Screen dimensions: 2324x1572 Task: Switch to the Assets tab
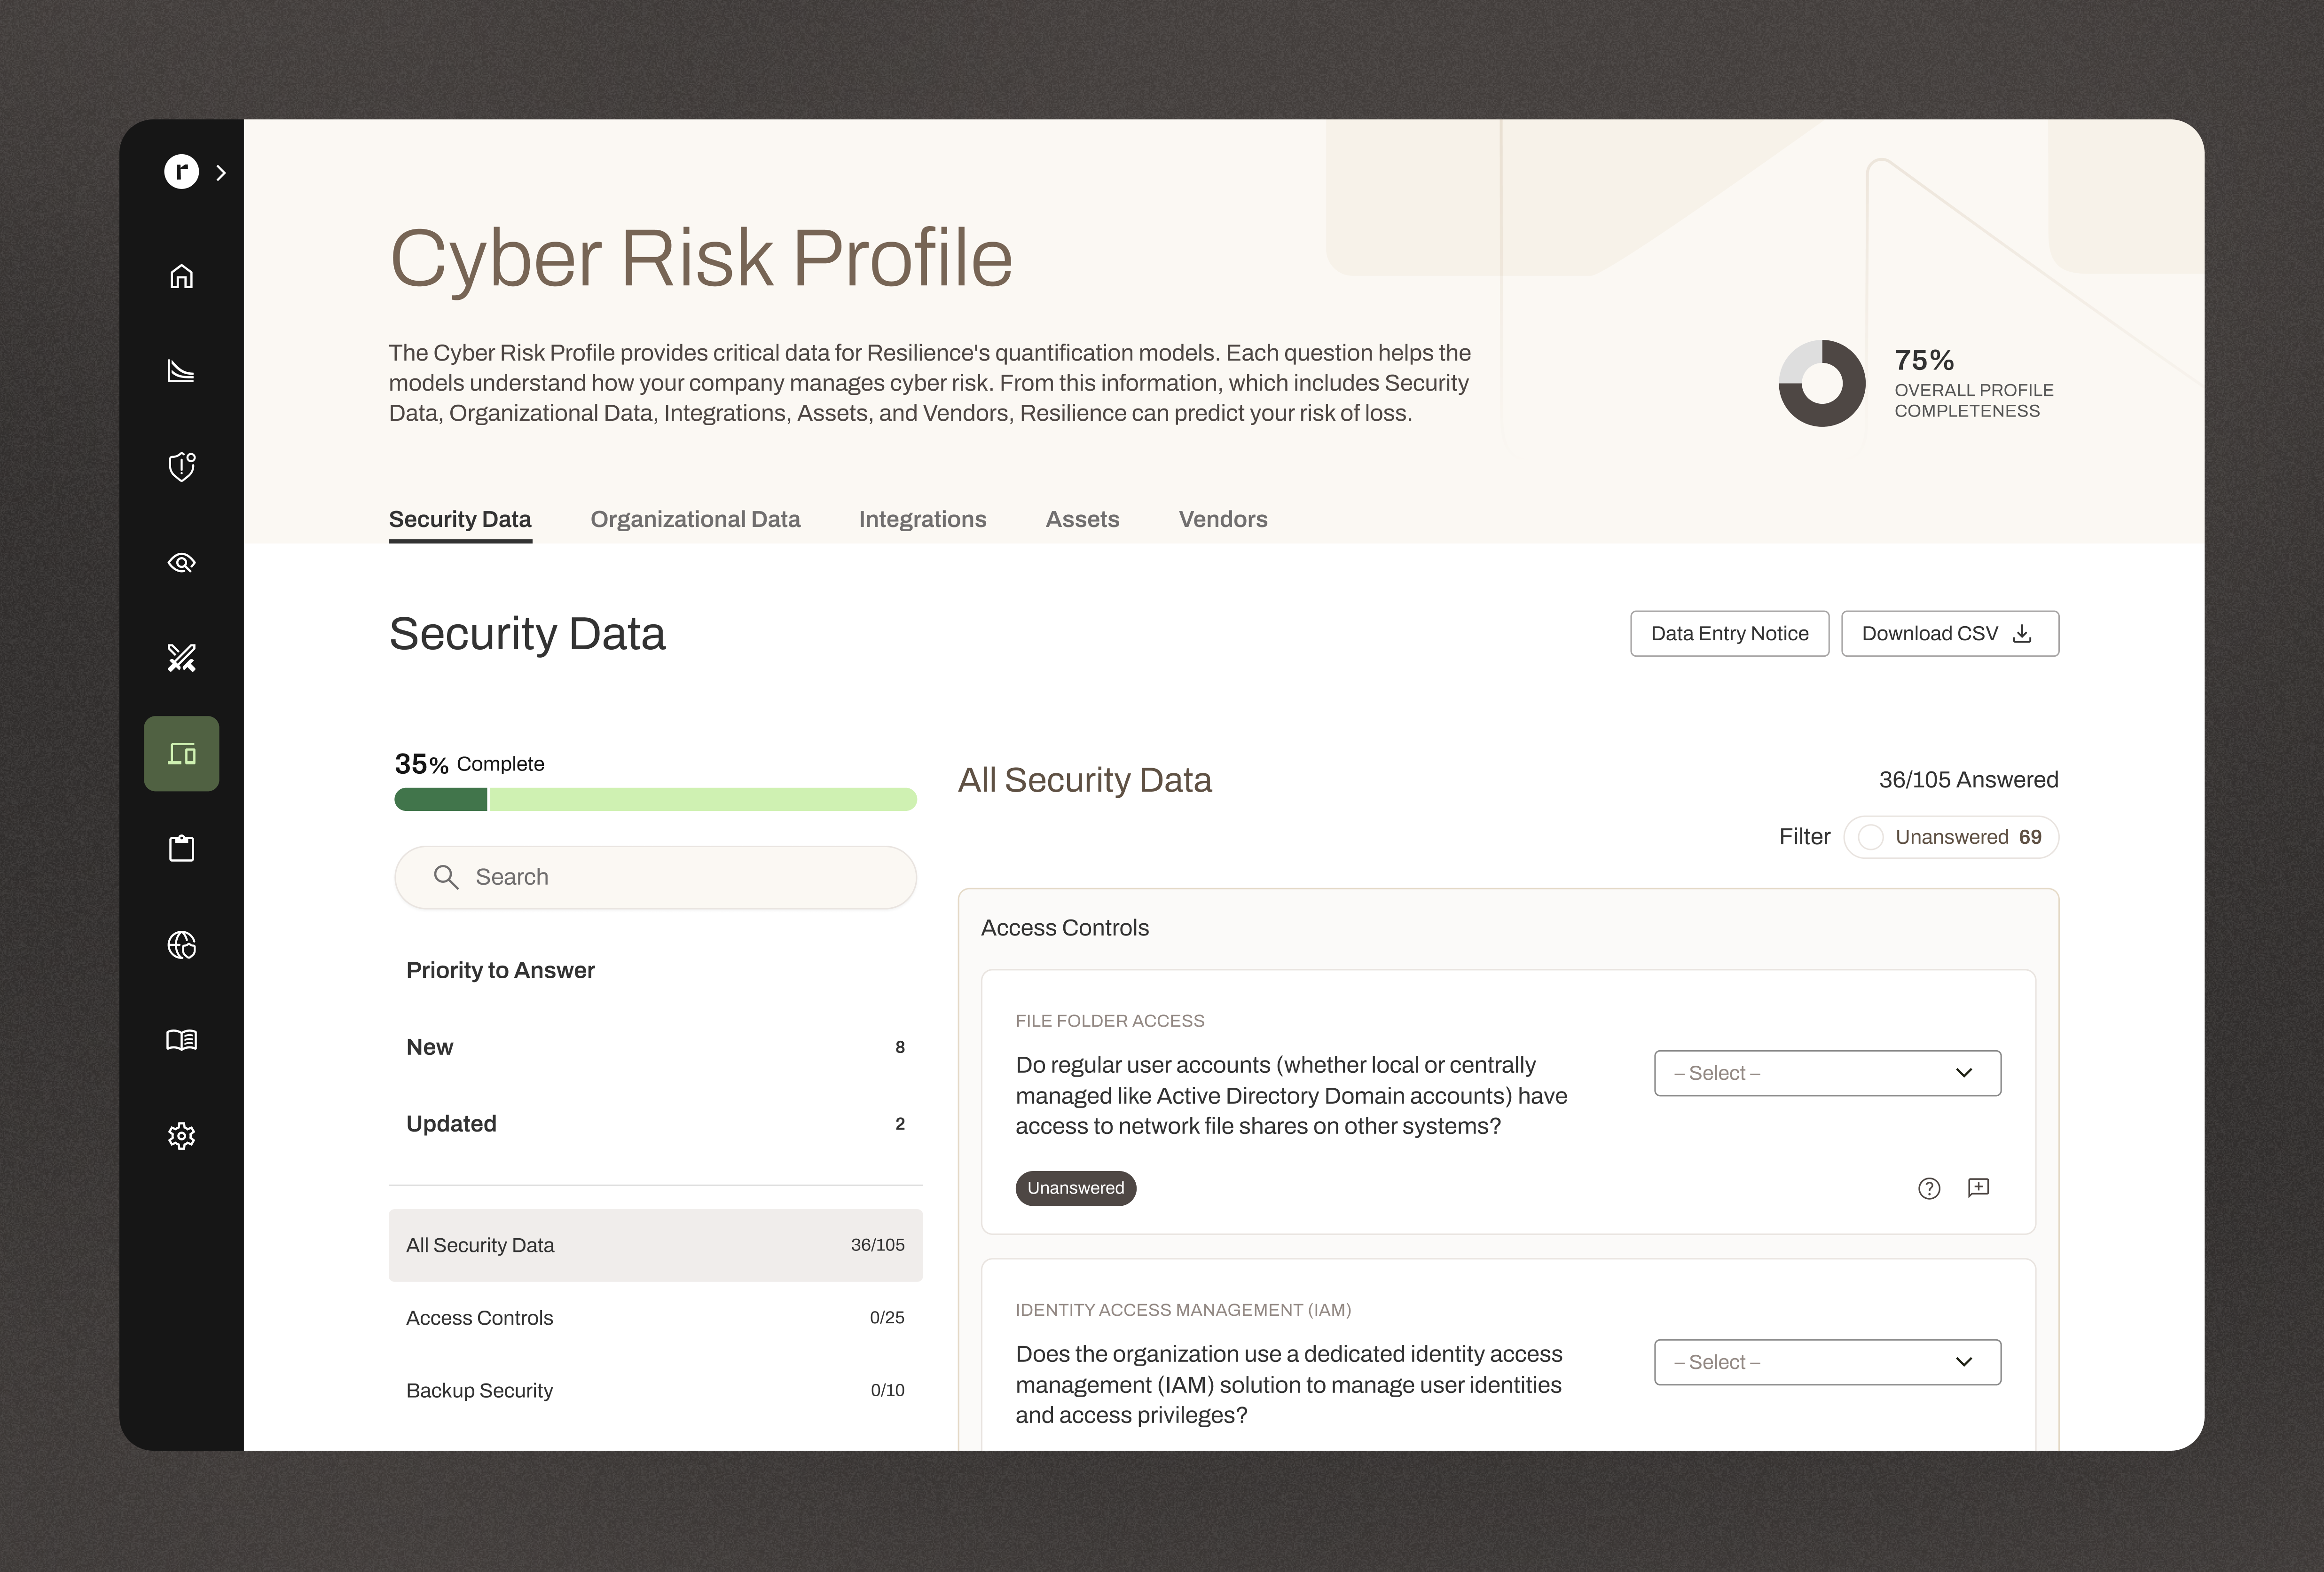(1082, 519)
